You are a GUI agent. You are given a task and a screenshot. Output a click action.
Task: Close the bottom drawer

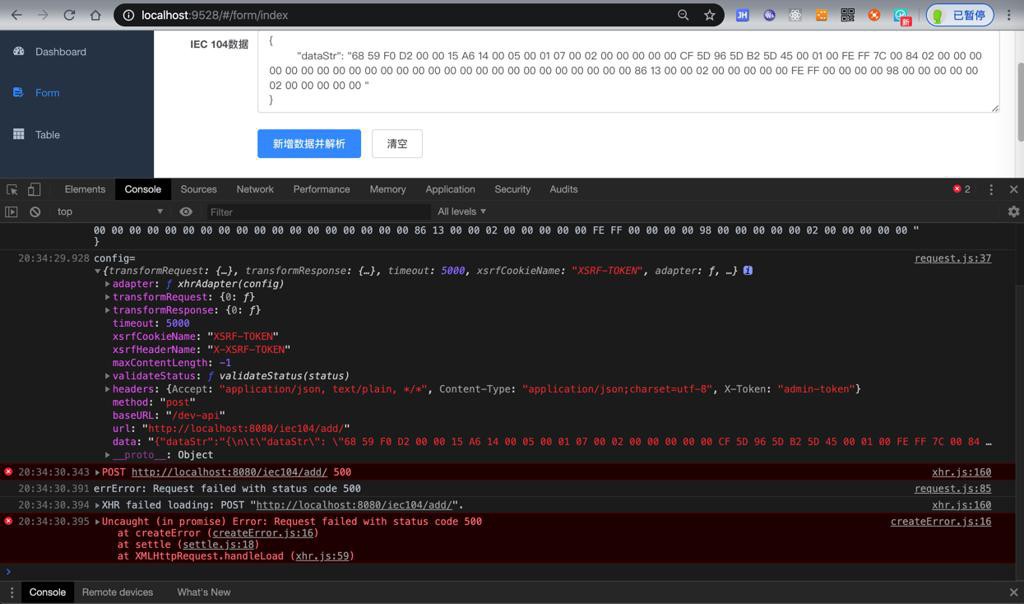coord(1014,592)
